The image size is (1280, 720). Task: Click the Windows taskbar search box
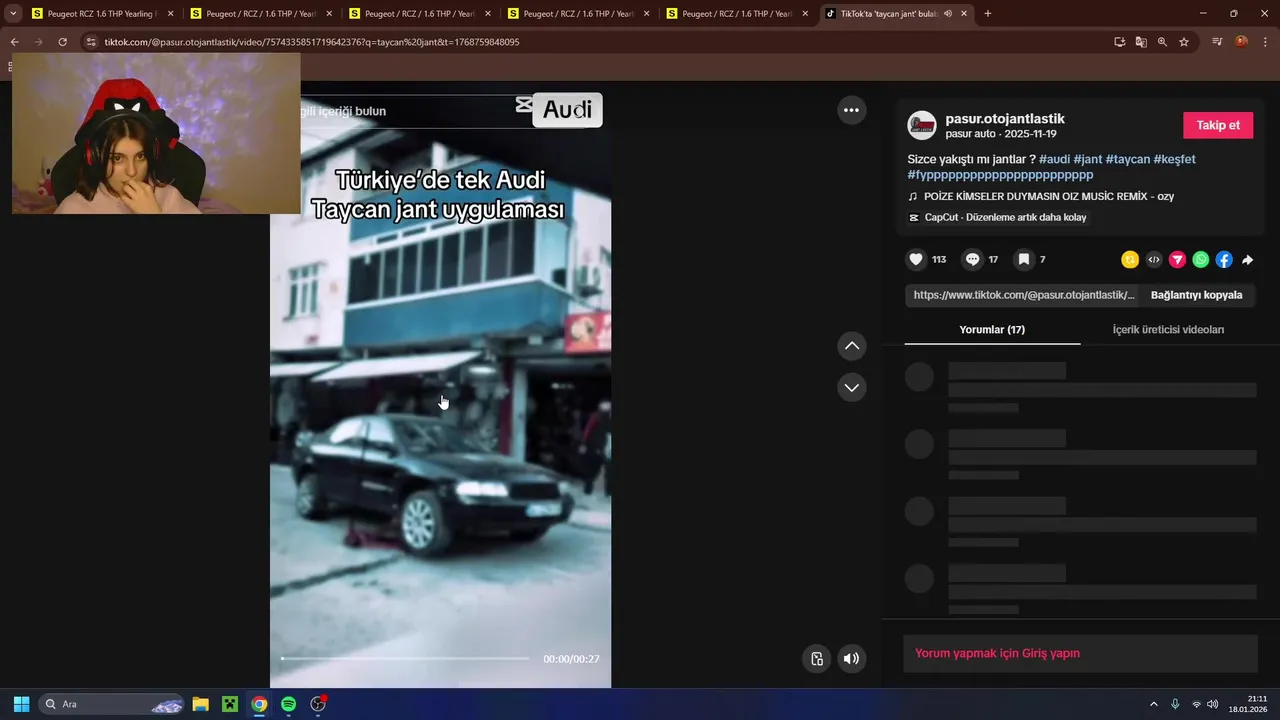tap(112, 704)
